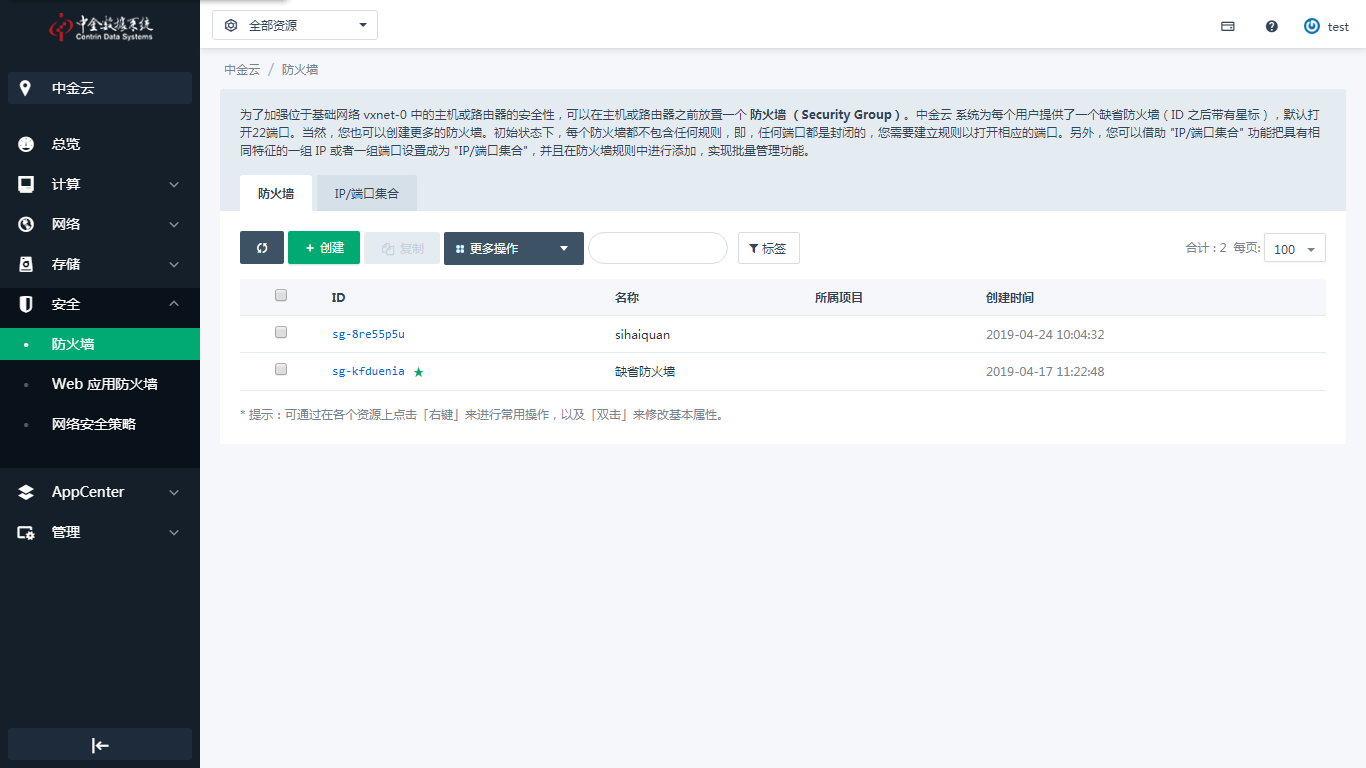Click the refresh button in toolbar

(262, 248)
